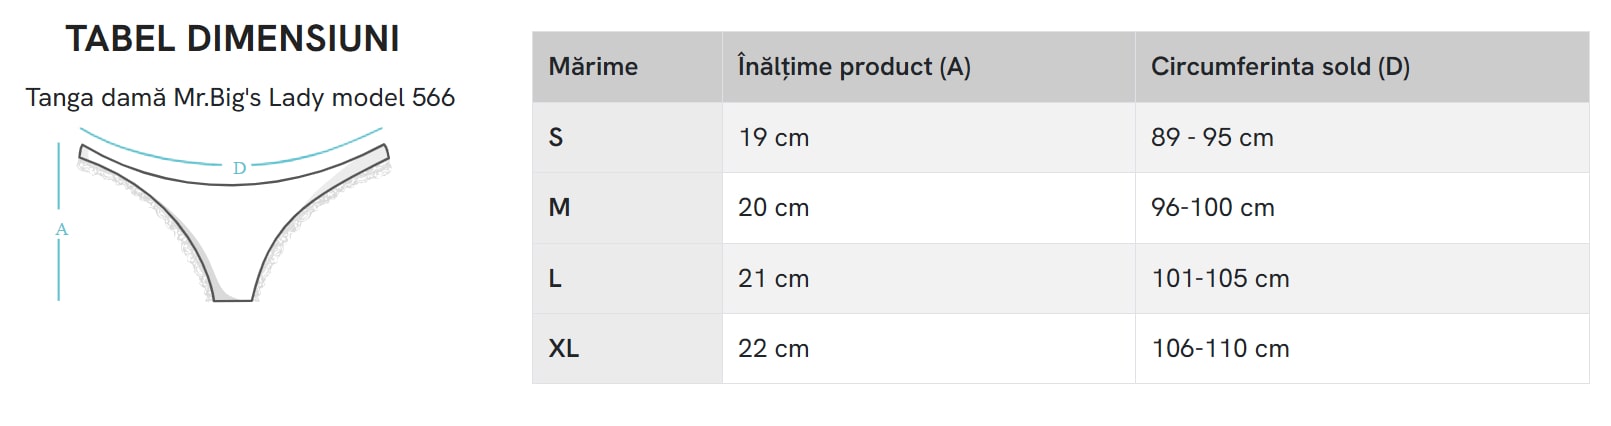Click the XL size row label
This screenshot has height=426, width=1611.
563,349
